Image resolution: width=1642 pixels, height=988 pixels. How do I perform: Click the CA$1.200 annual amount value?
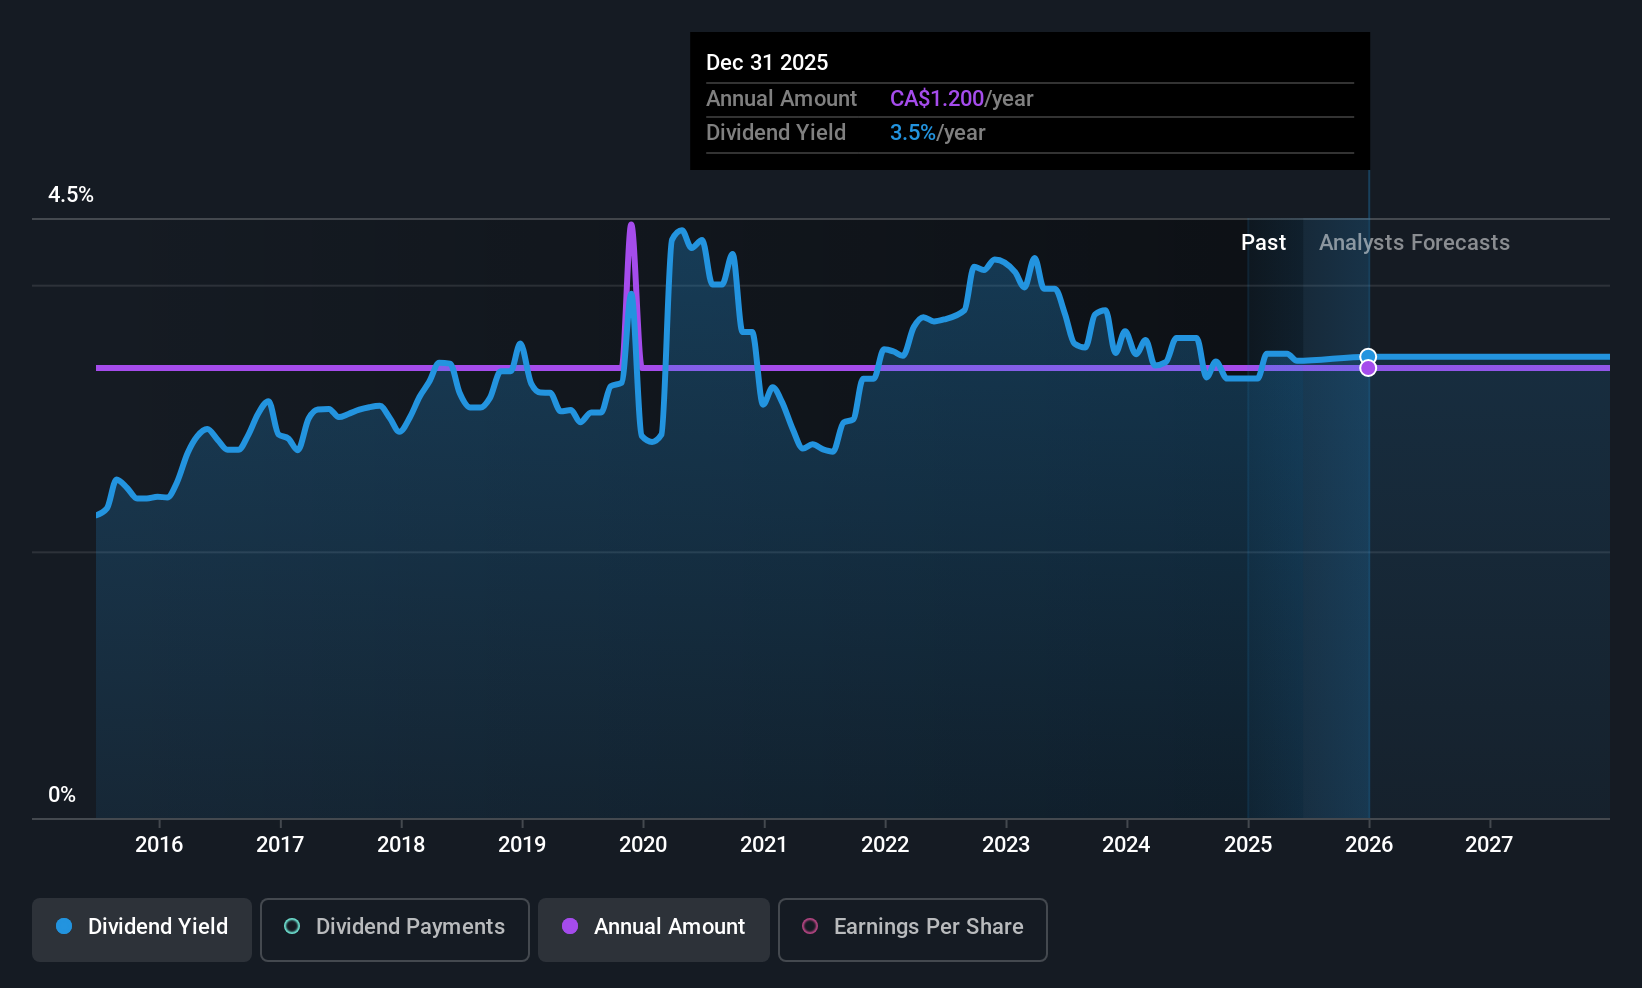pyautogui.click(x=937, y=99)
